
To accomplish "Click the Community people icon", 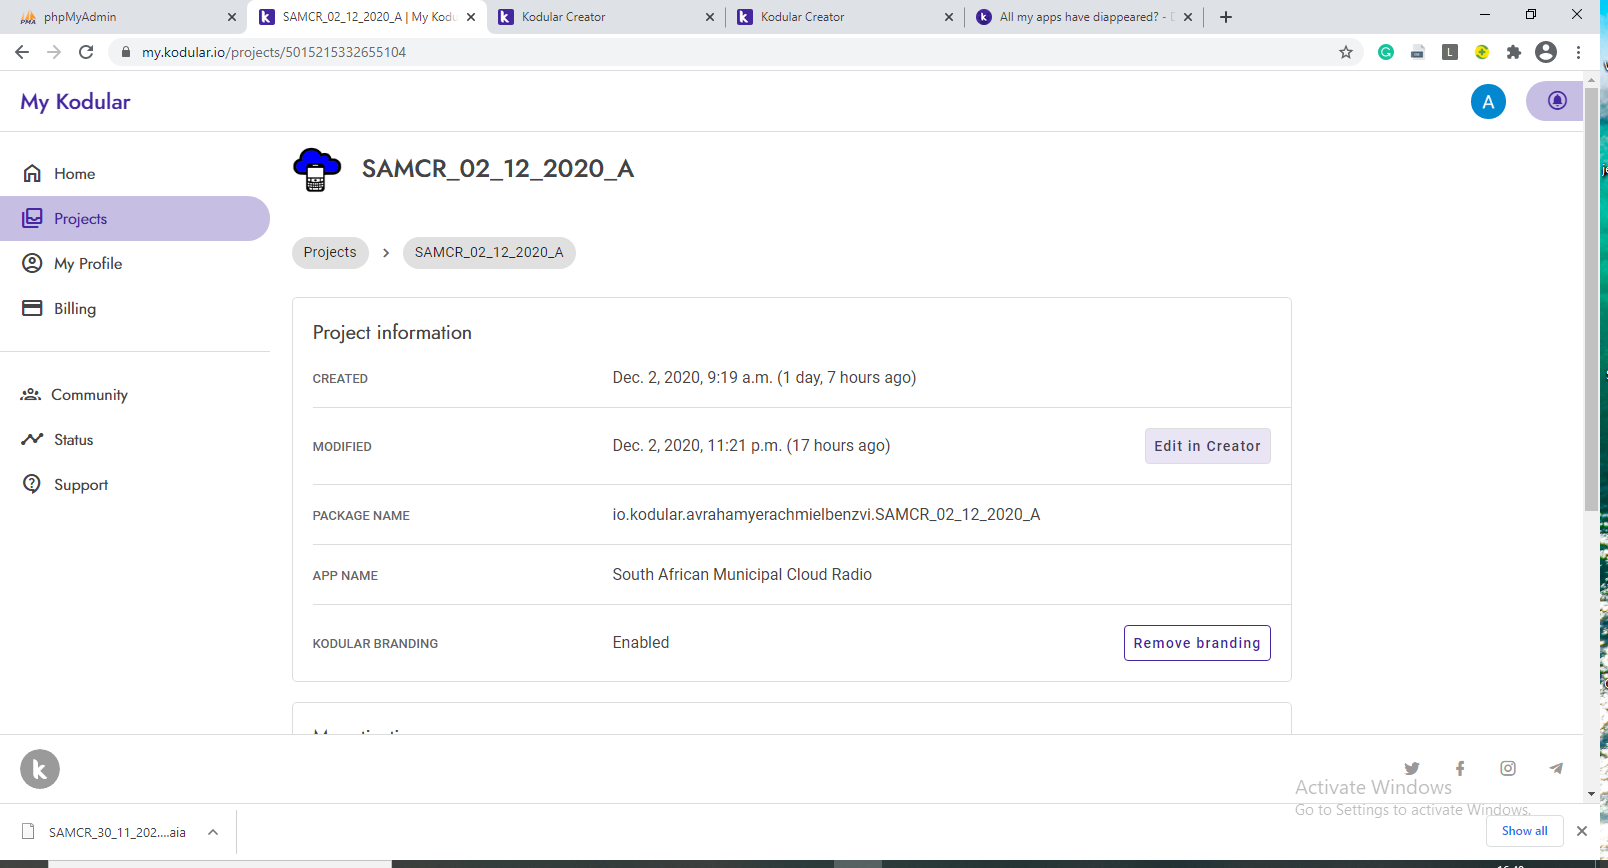I will coord(31,395).
